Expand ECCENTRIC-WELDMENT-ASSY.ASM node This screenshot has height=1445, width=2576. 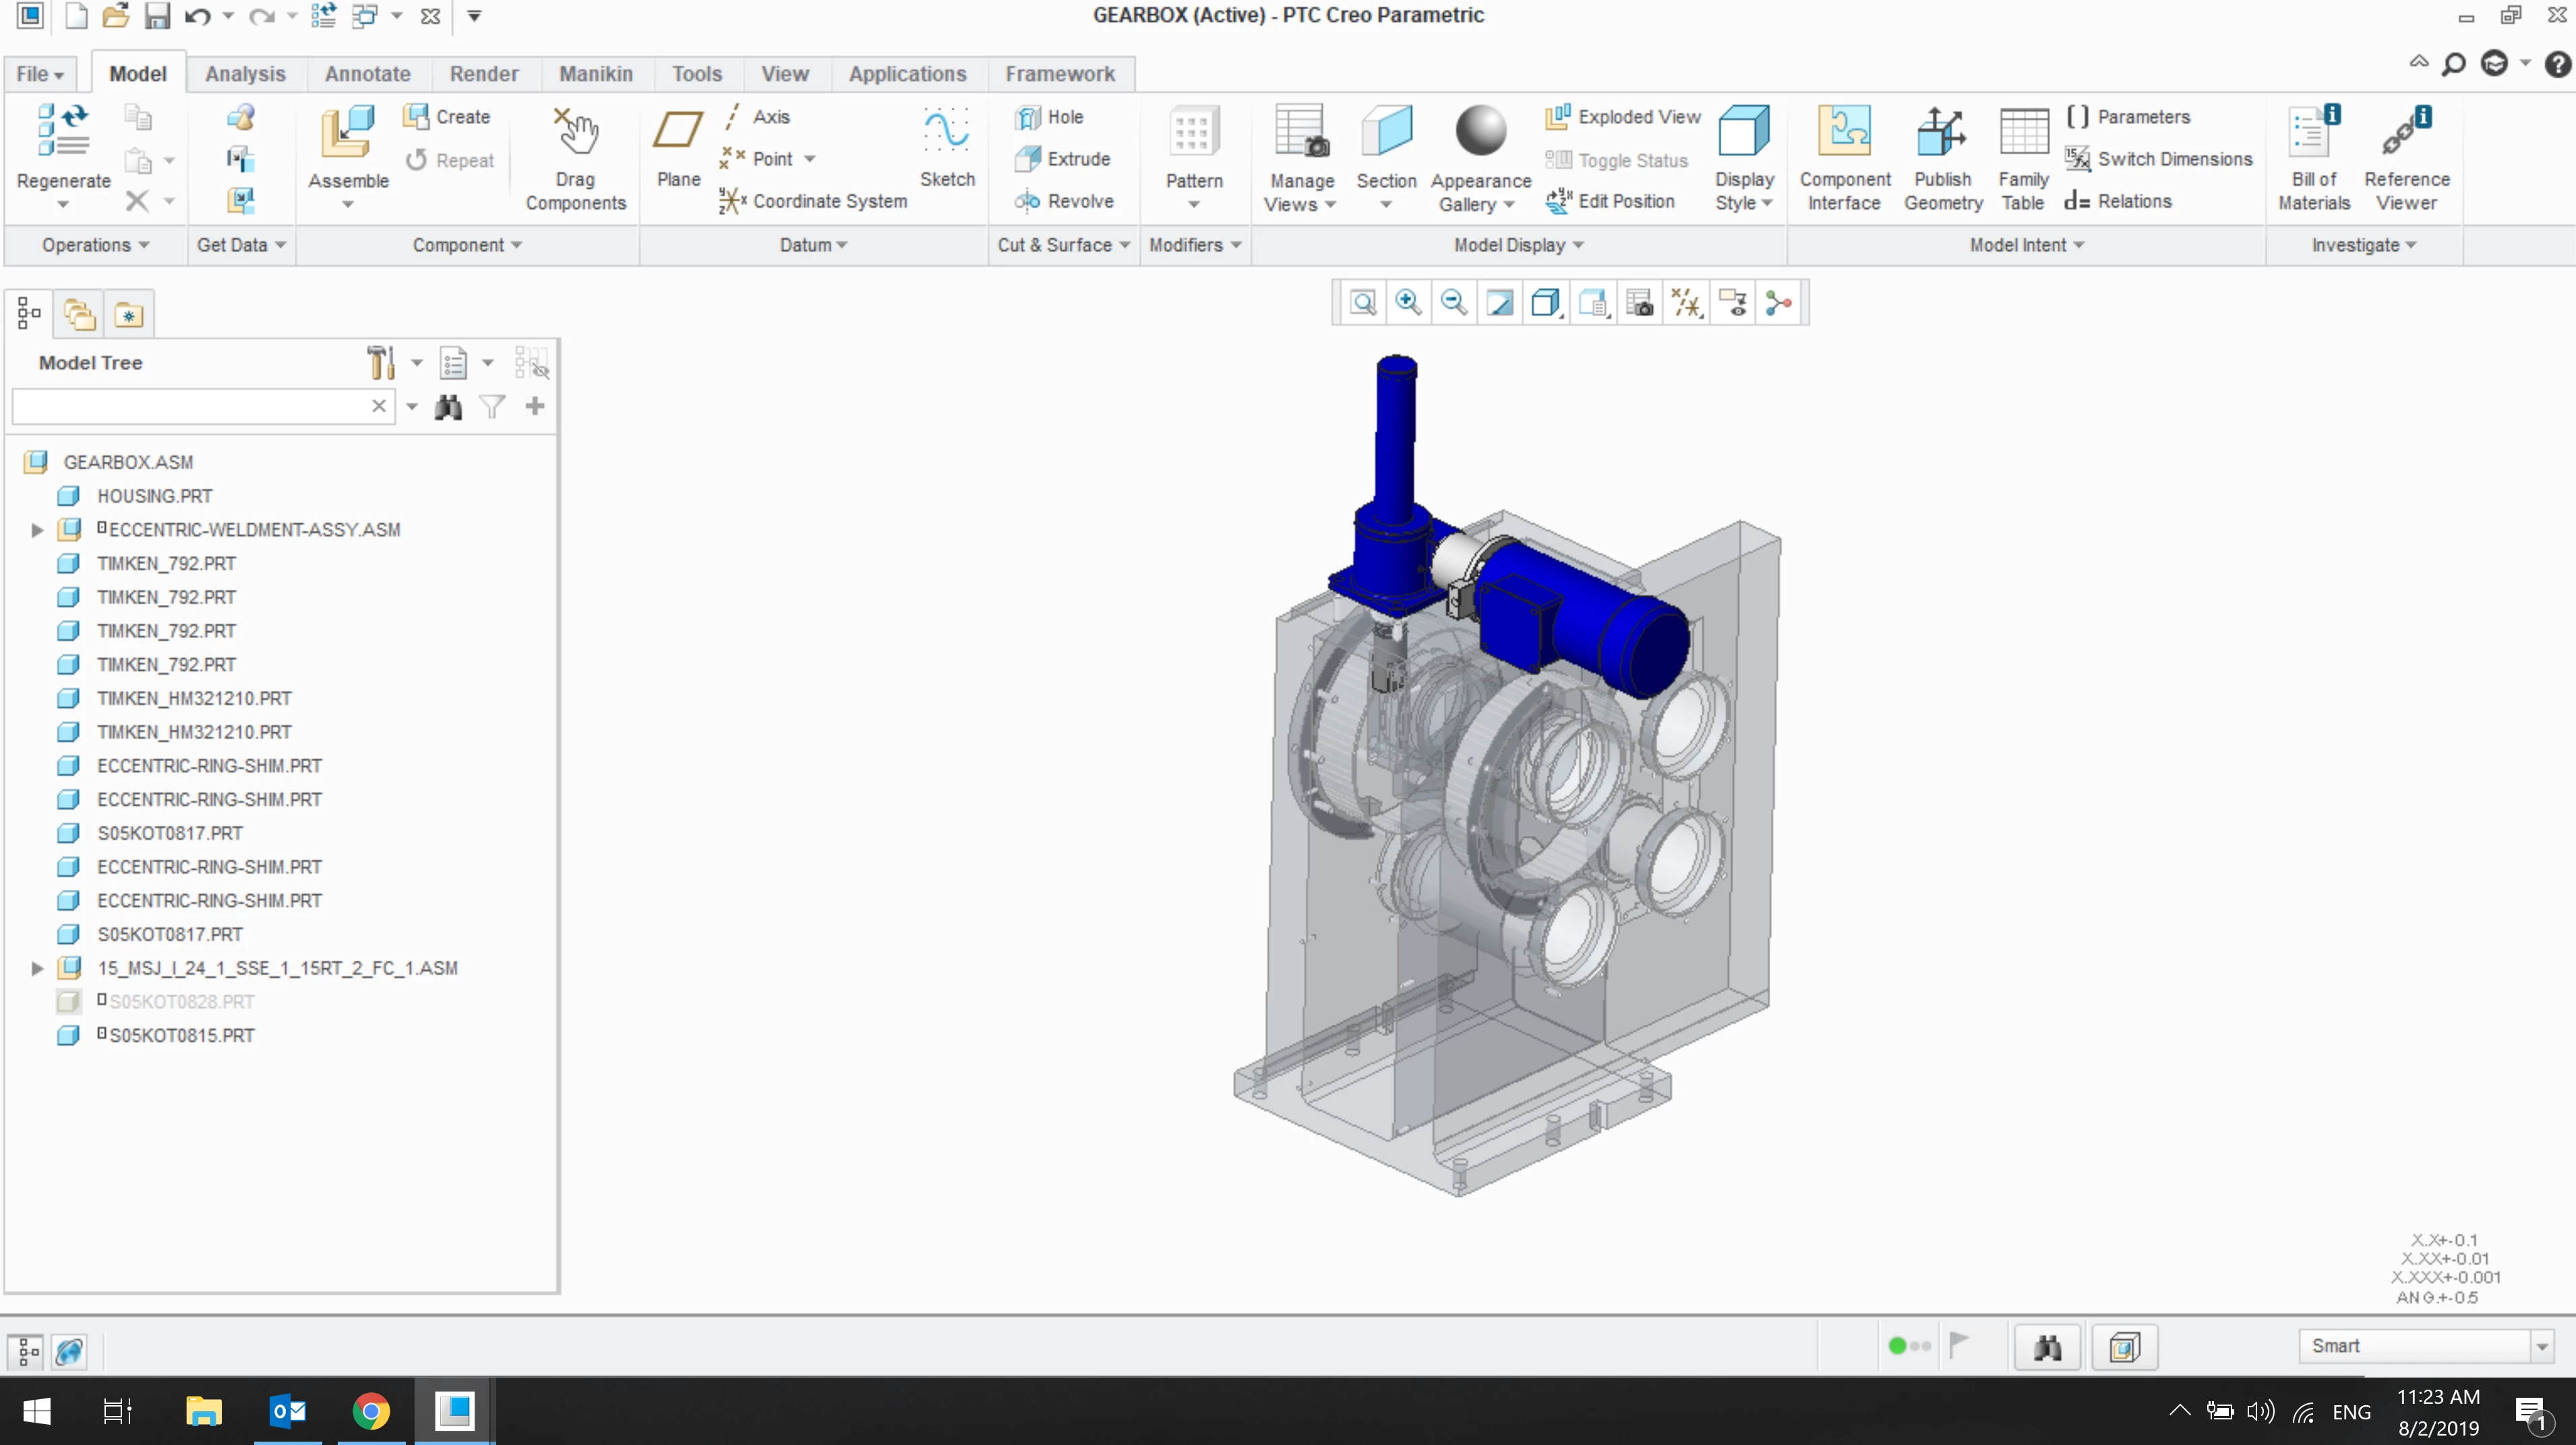37,530
